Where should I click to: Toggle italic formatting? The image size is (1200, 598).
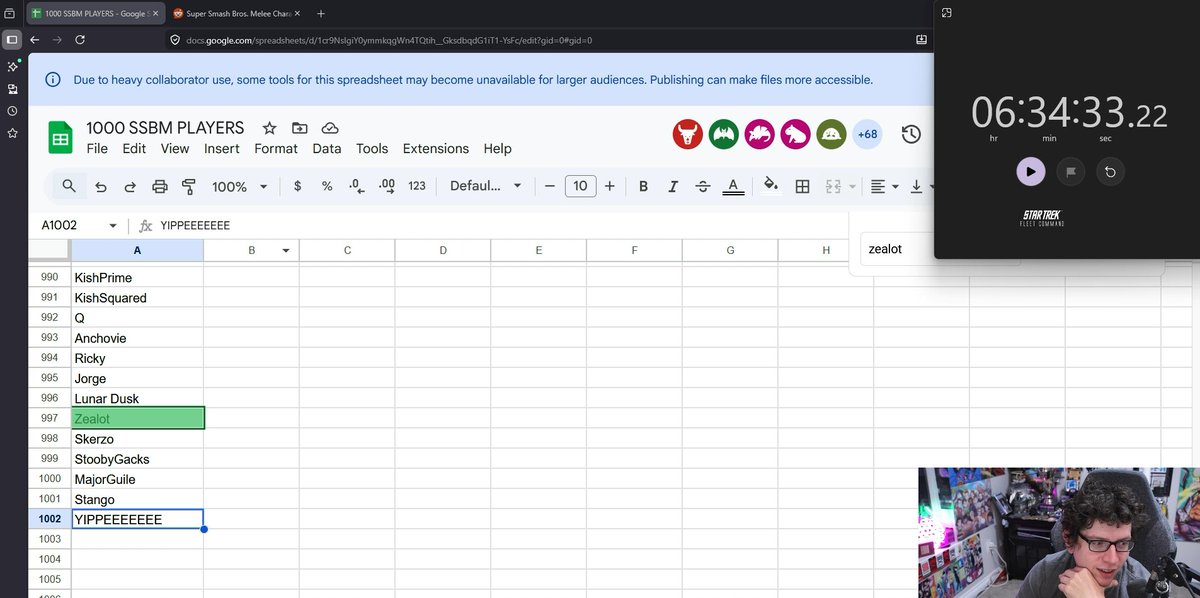(673, 186)
